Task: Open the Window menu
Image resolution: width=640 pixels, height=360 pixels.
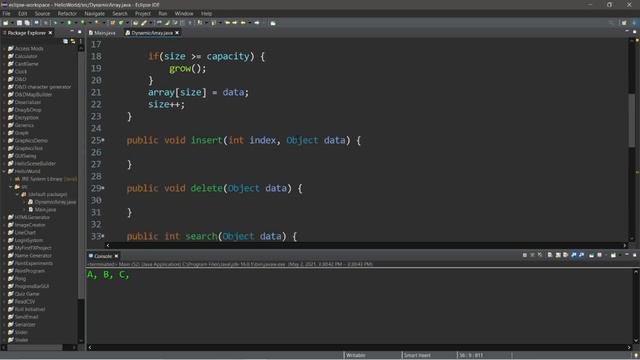Action: [184, 13]
